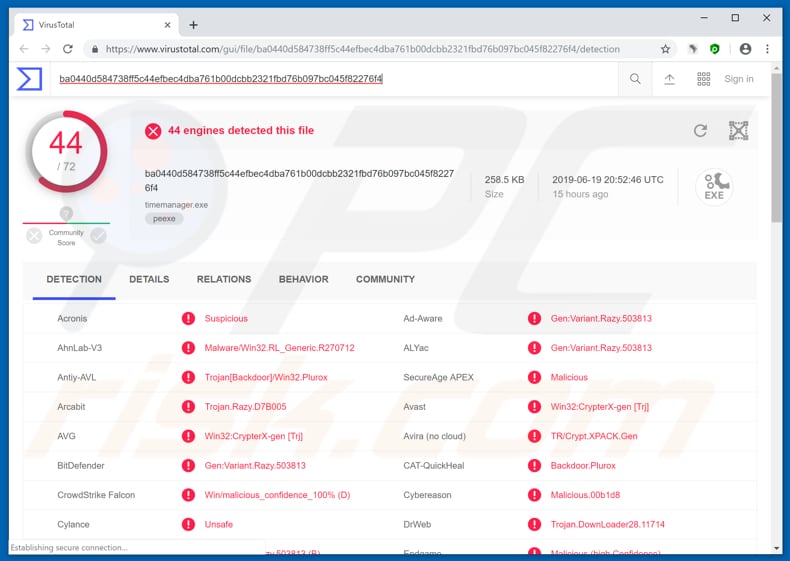This screenshot has width=790, height=561.
Task: Open Chrome three-dot menu
Action: pos(768,48)
